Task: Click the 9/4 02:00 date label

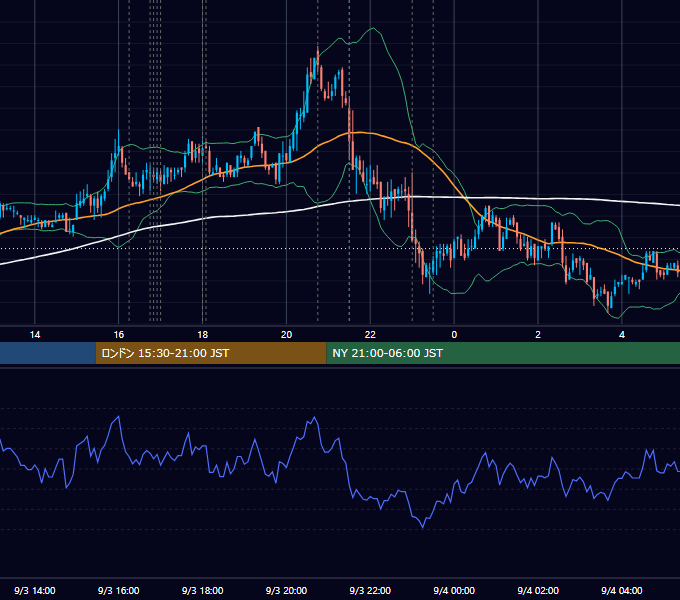Action: [x=538, y=590]
